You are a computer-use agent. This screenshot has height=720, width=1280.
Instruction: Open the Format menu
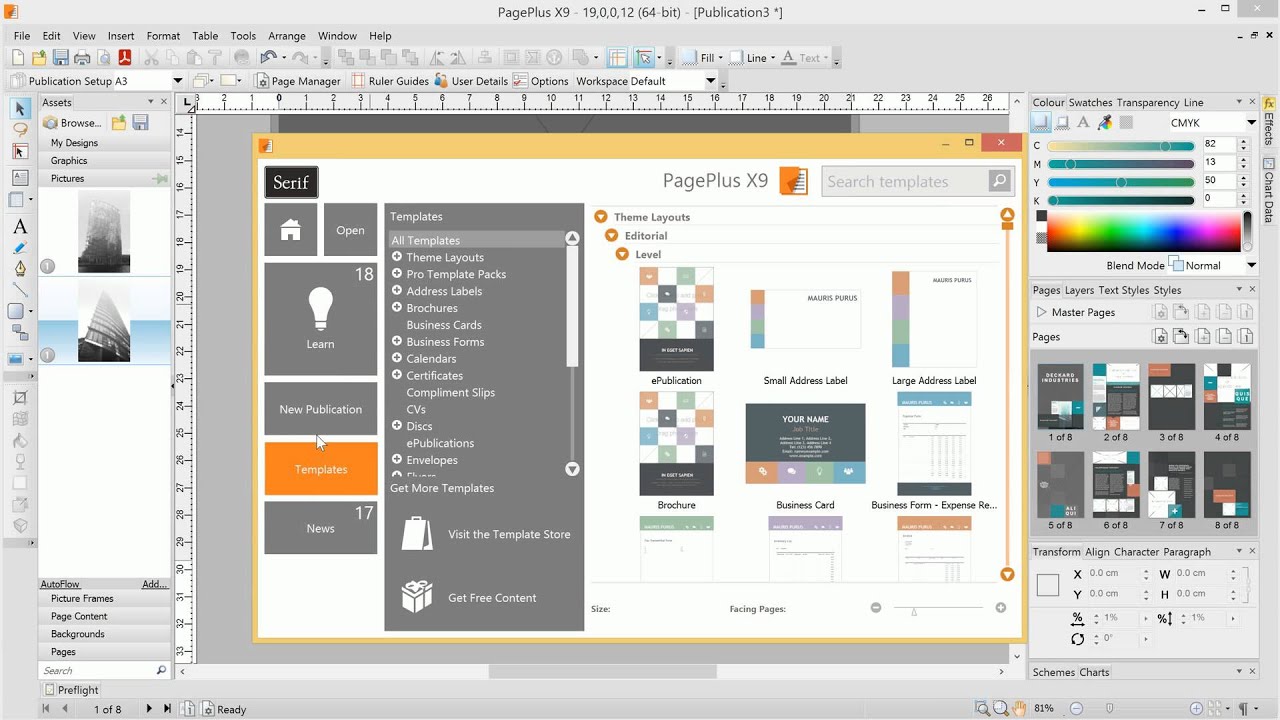coord(163,36)
